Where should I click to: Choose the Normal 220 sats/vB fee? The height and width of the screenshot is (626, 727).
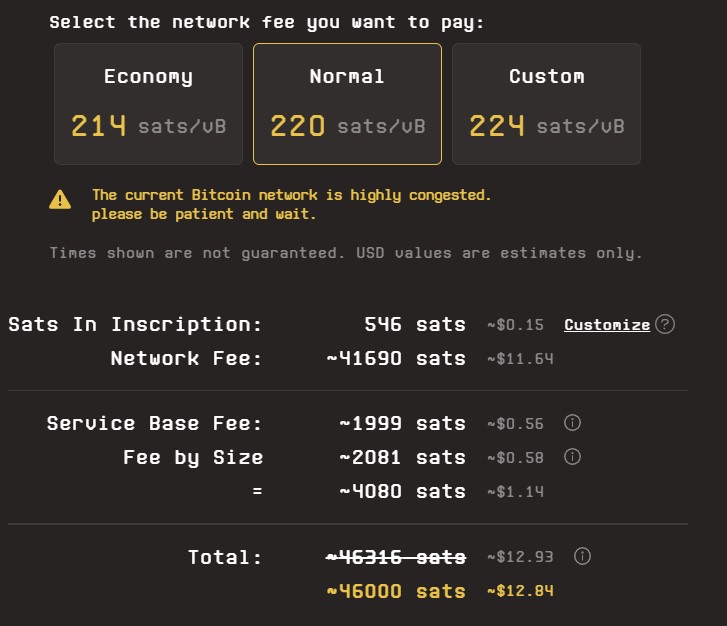pos(347,103)
